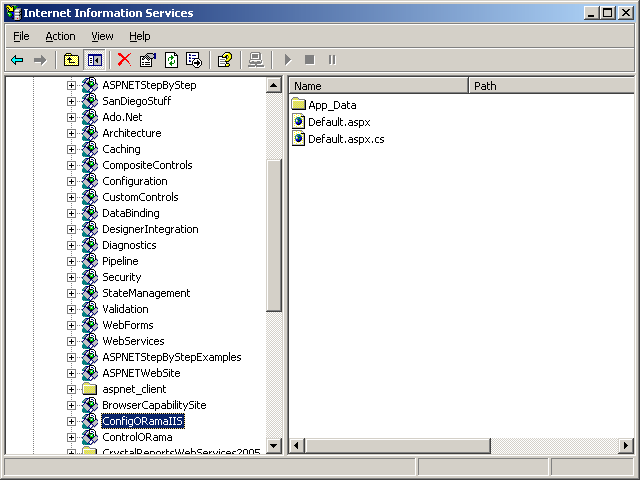Select the ControlORama tree item
This screenshot has height=480, width=640.
coord(137,437)
